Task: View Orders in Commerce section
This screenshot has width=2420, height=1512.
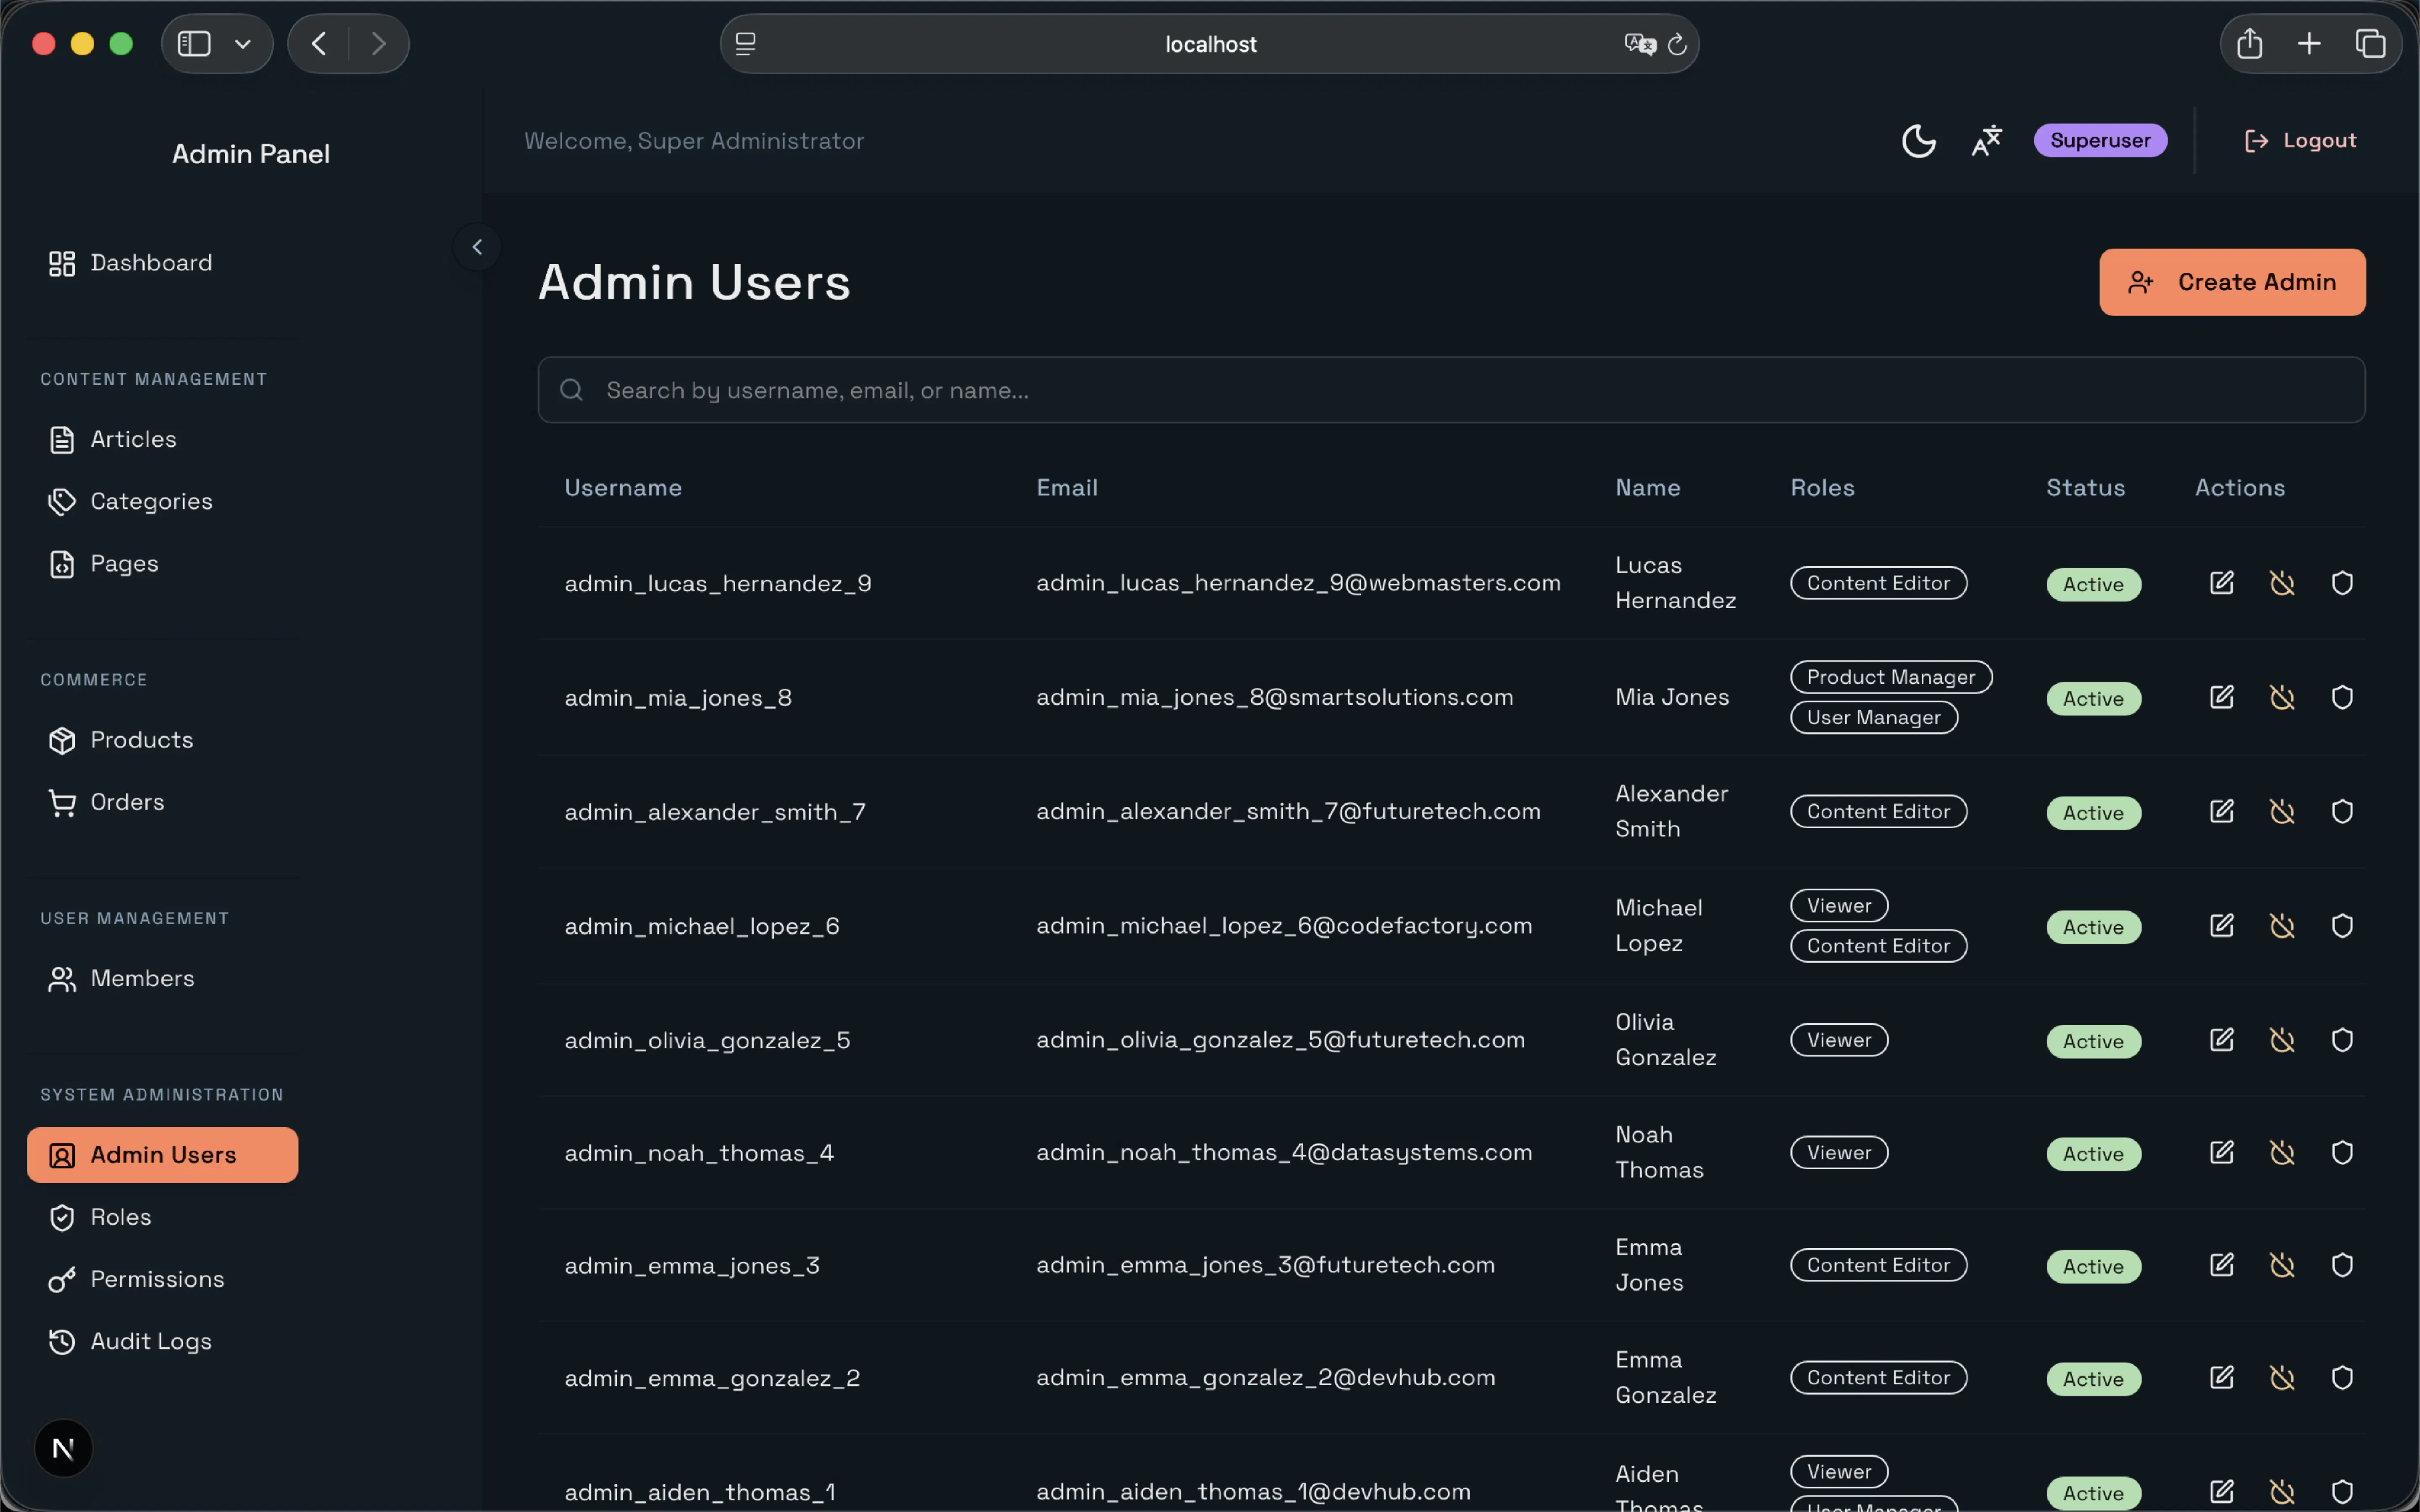Action: [162, 802]
